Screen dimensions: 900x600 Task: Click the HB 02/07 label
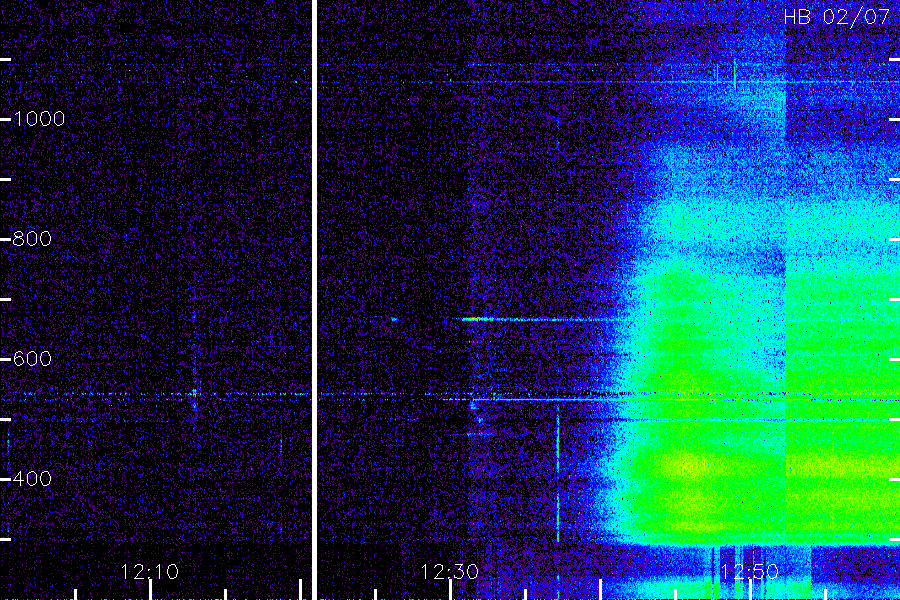coord(836,17)
